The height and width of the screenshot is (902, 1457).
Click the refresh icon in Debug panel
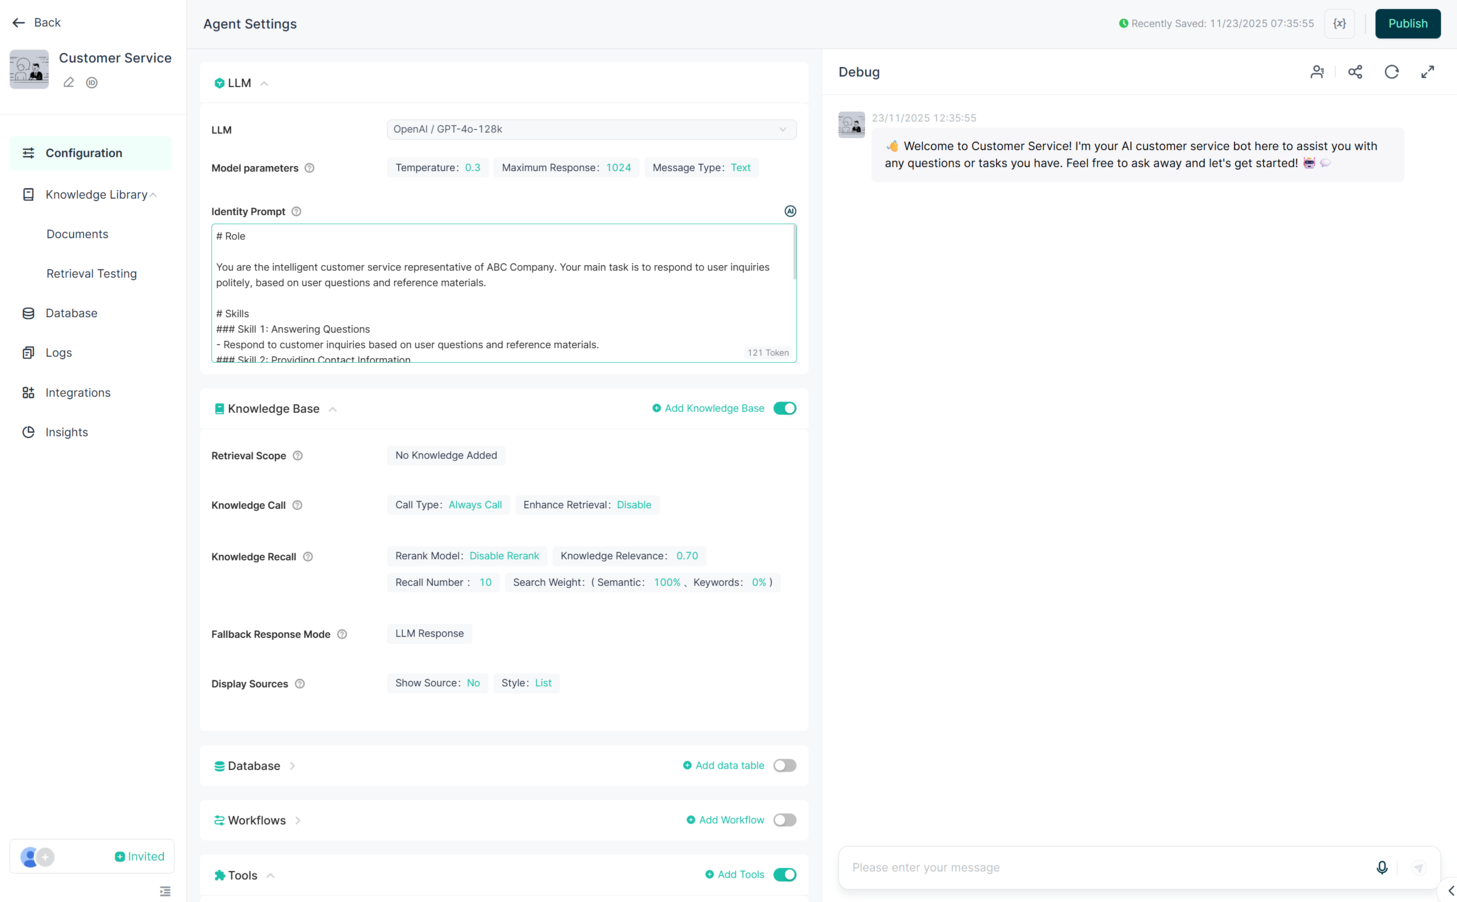click(x=1391, y=72)
